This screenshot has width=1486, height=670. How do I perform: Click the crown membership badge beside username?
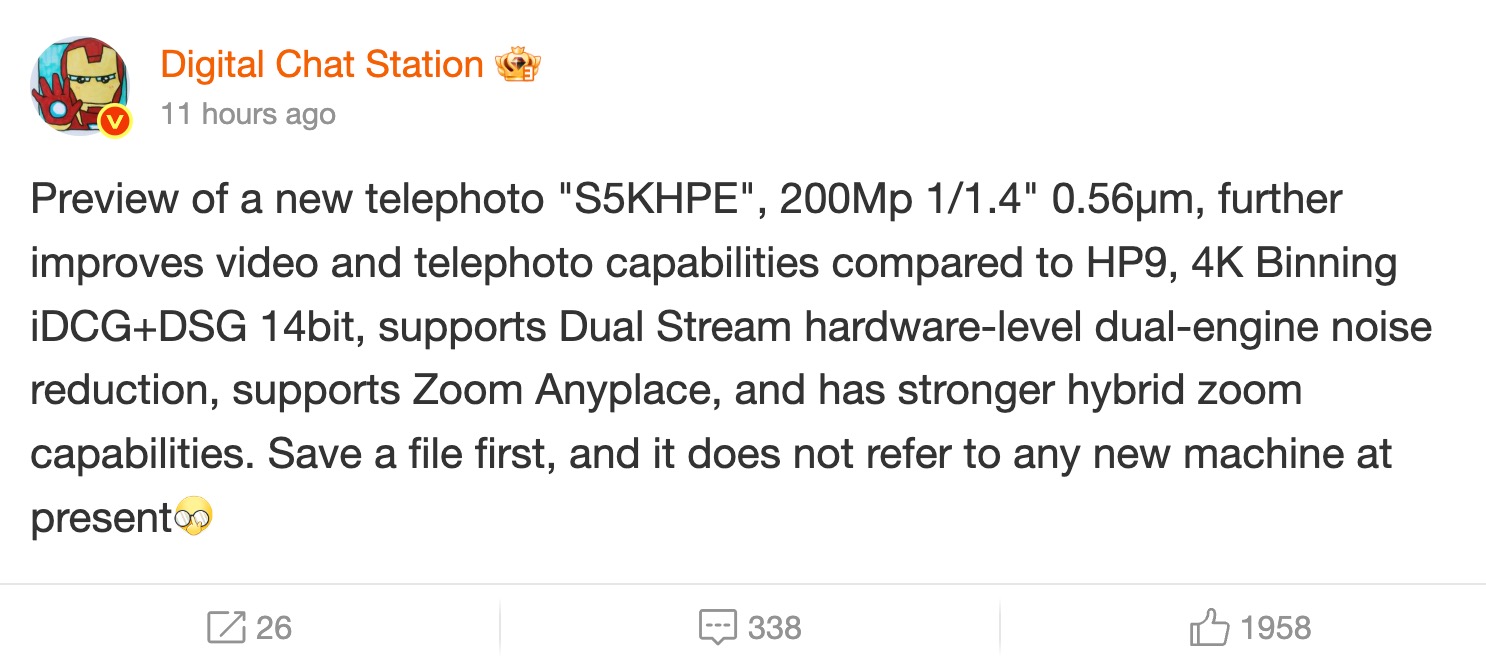(x=521, y=63)
